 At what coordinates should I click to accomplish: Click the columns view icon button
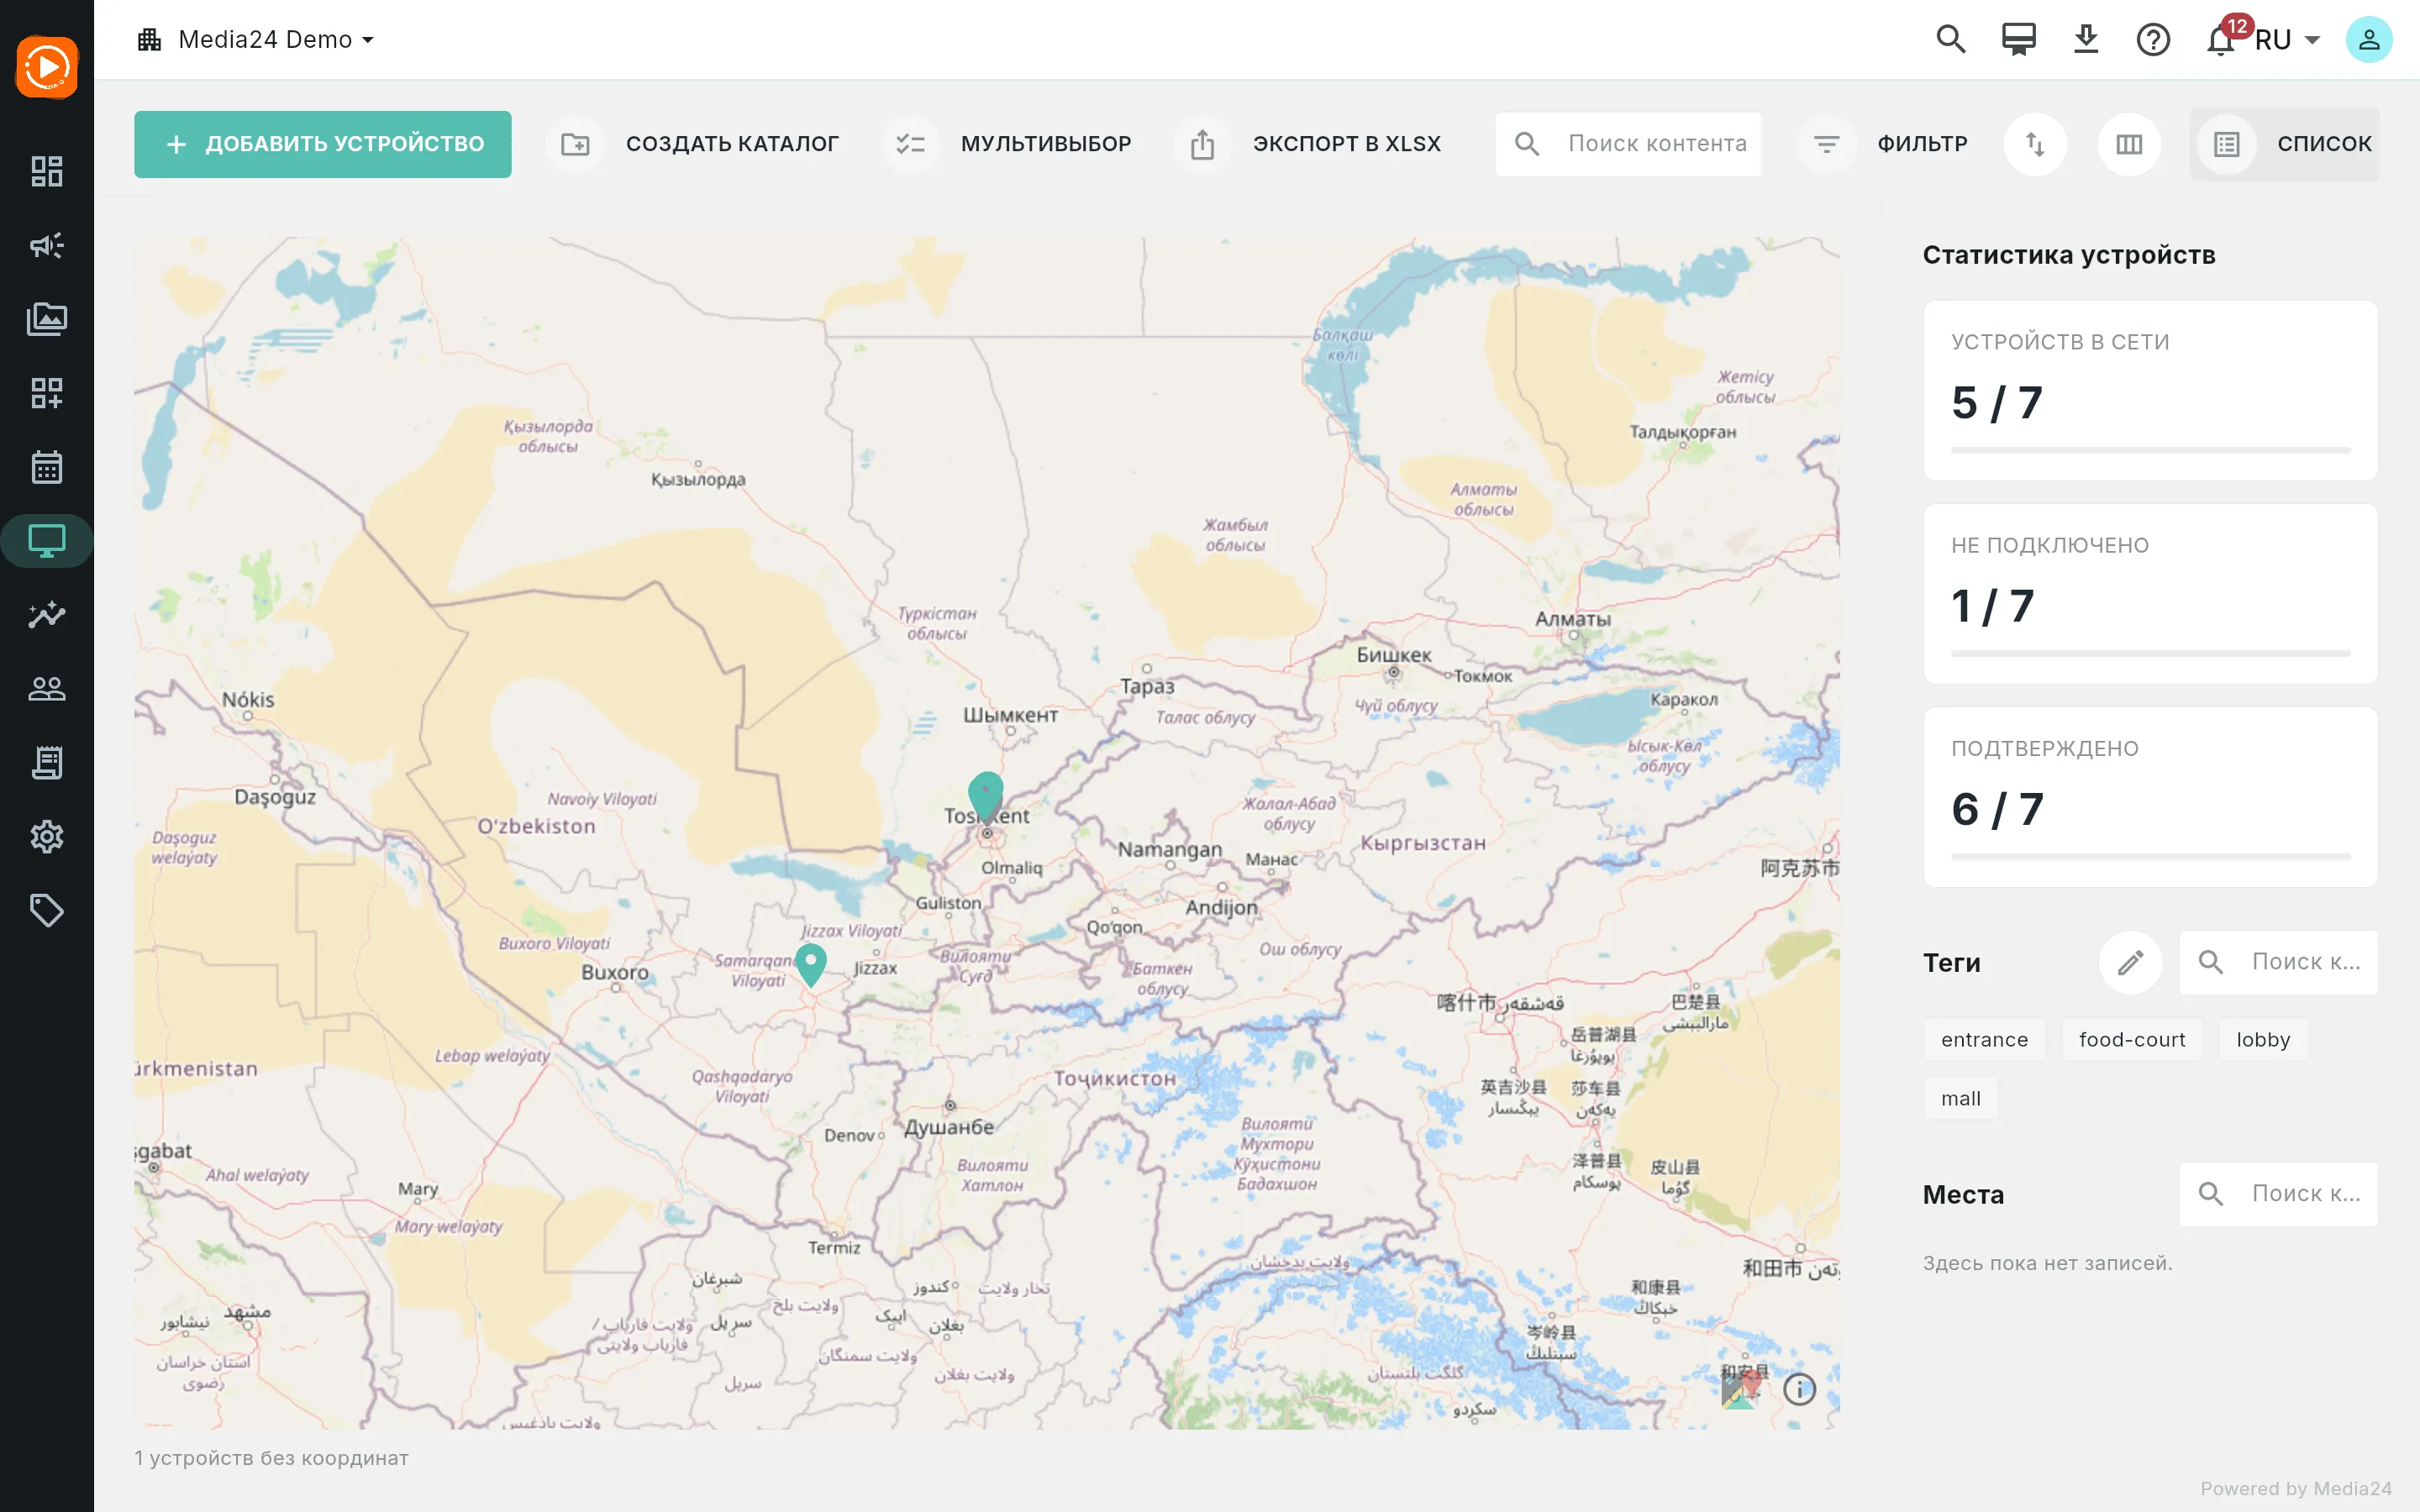pyautogui.click(x=2129, y=144)
